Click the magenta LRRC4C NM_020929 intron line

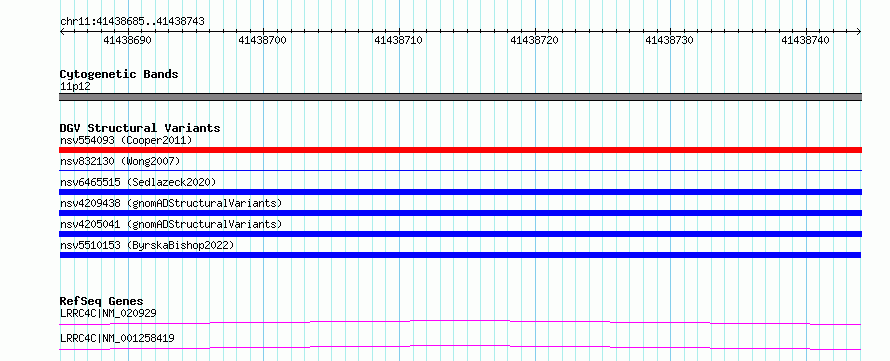460,322
